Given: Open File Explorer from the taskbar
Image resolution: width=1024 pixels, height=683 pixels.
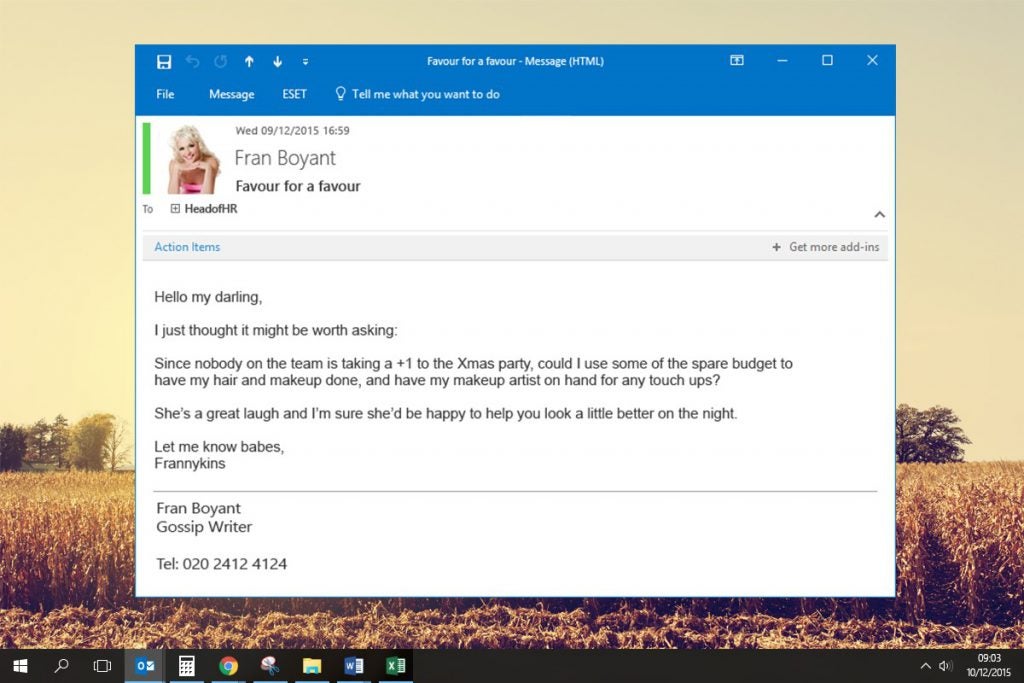Looking at the screenshot, I should click(x=312, y=666).
